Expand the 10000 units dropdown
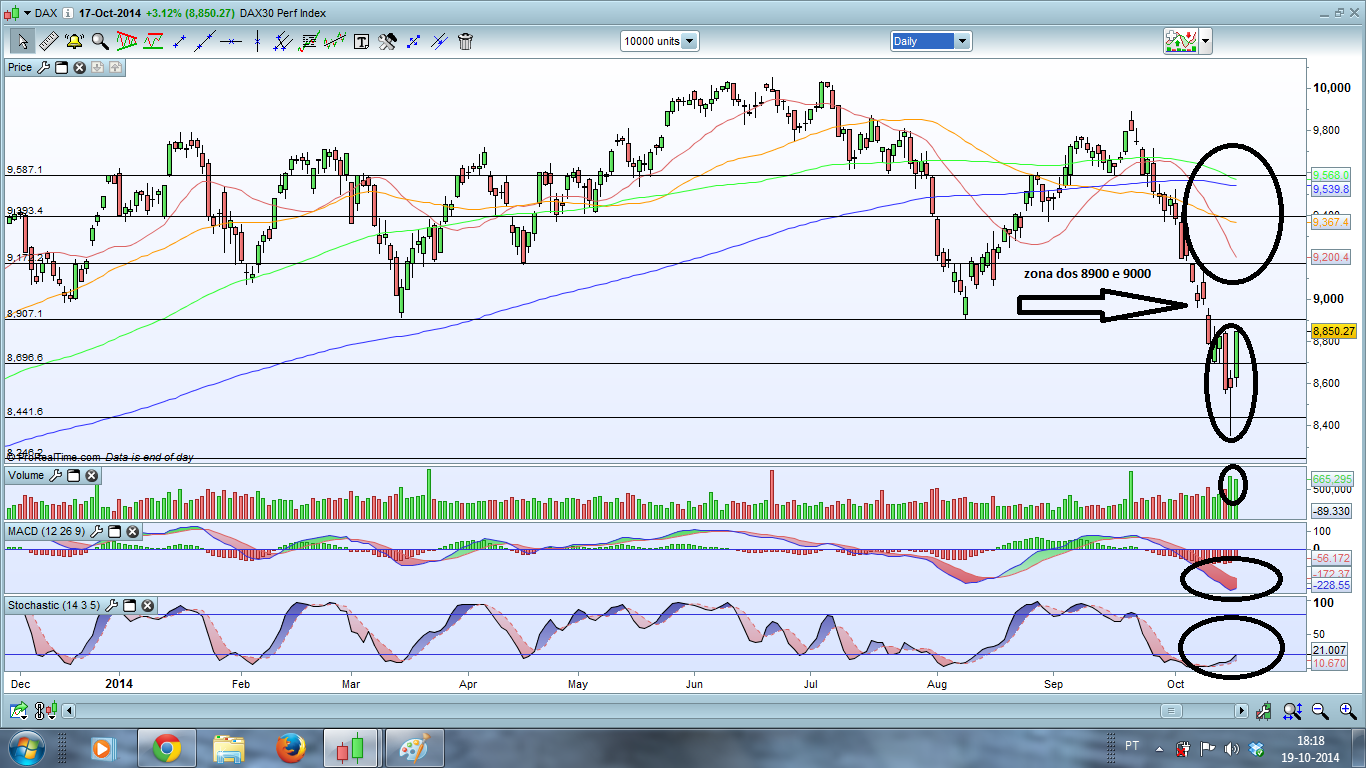1366x768 pixels. (x=689, y=41)
